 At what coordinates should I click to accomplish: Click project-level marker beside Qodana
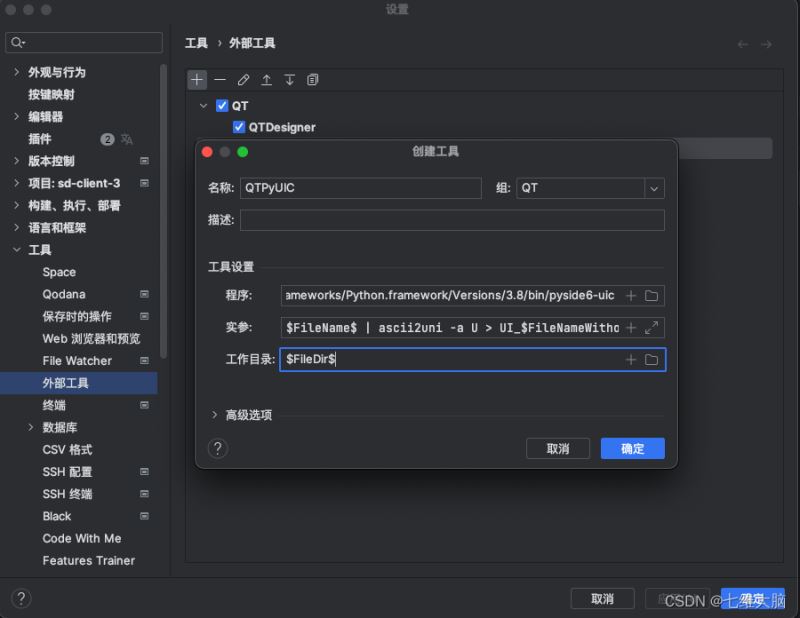(144, 294)
